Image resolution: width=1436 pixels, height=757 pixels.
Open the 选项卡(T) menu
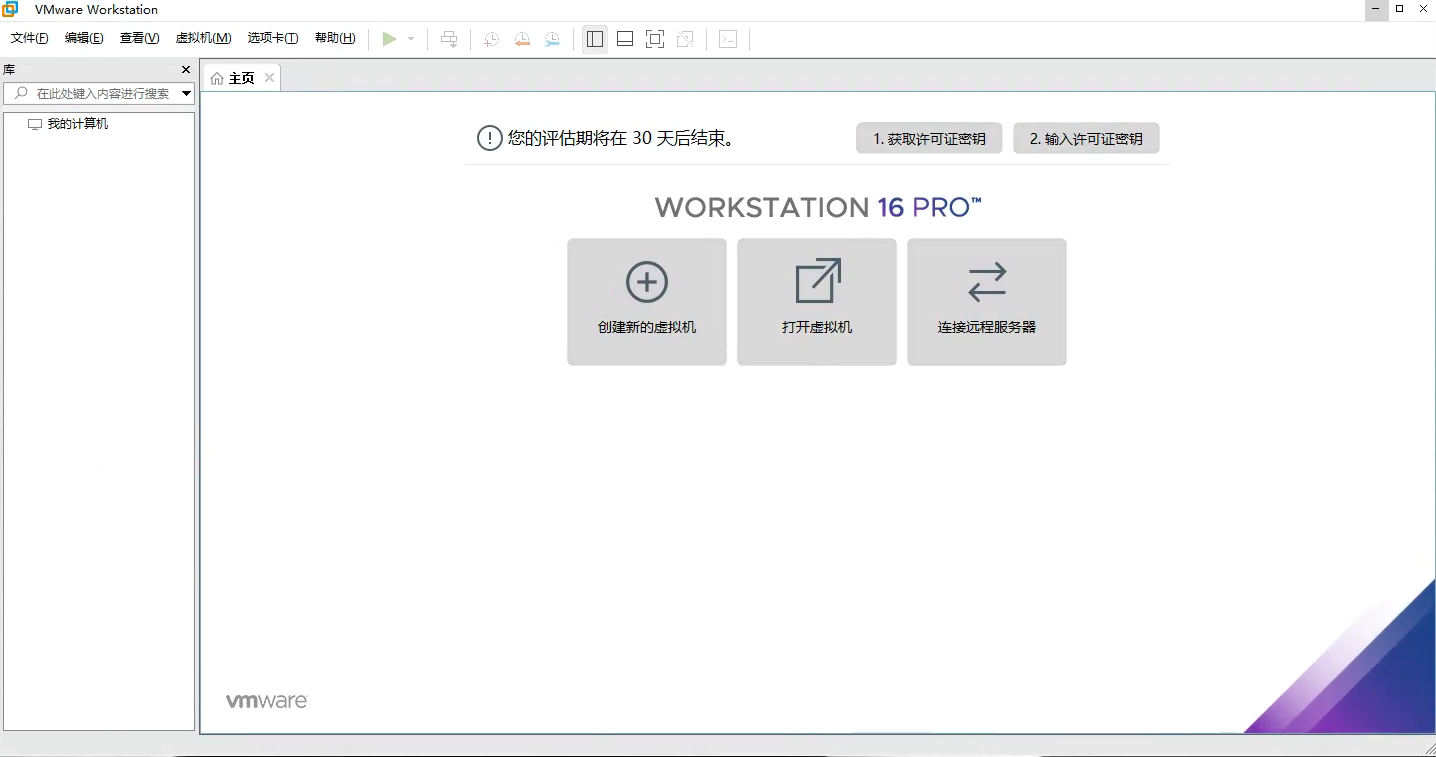273,38
